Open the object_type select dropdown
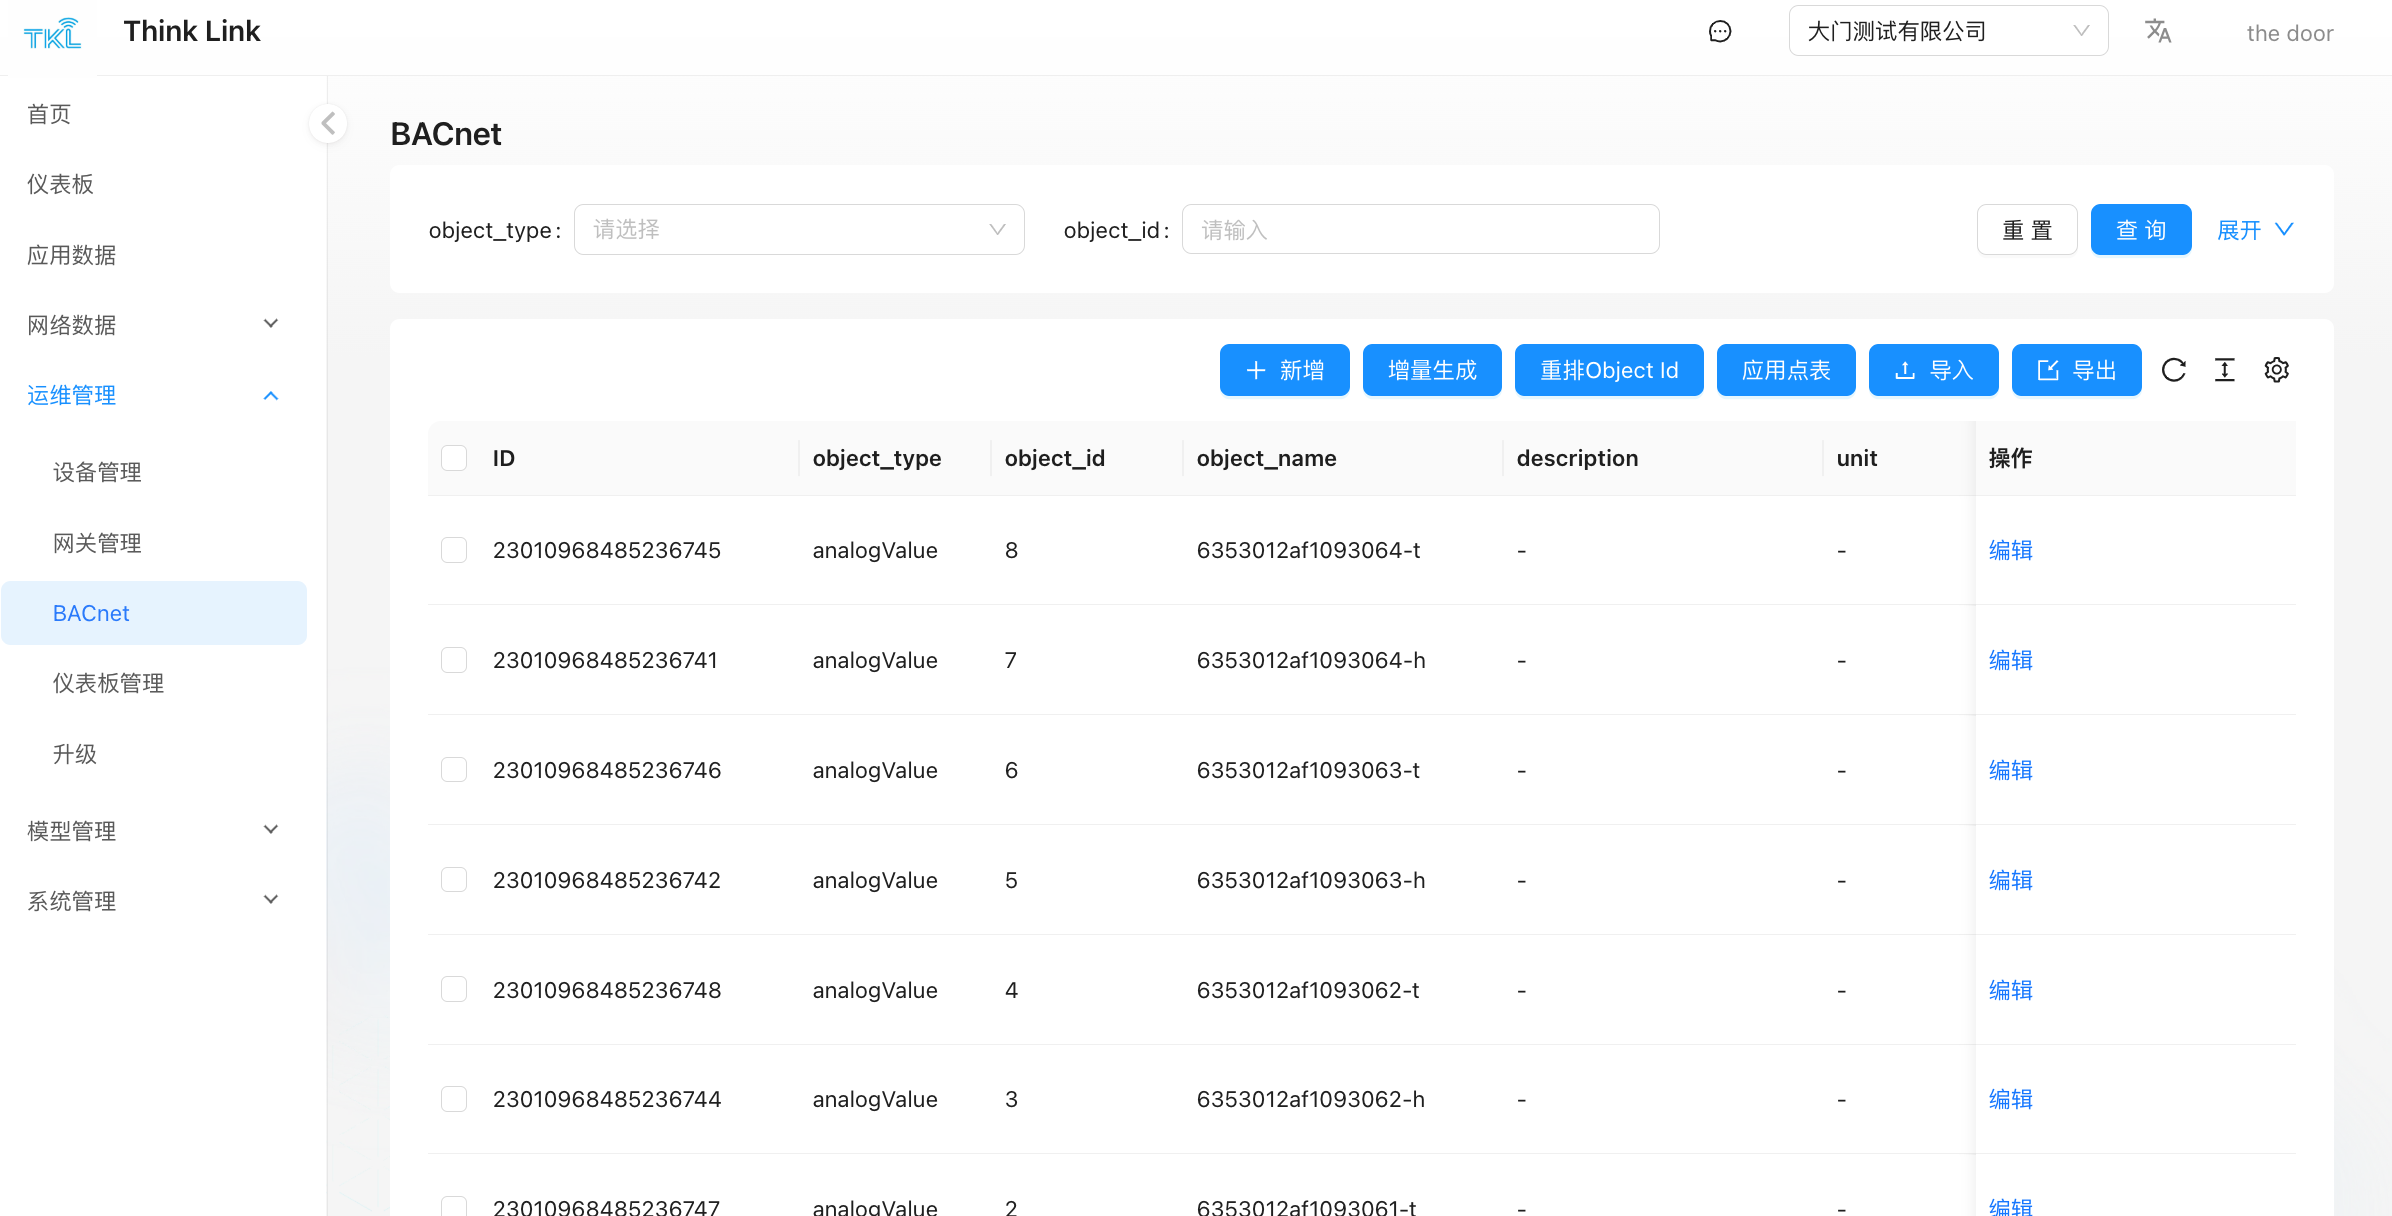Viewport: 2392px width, 1216px height. [x=798, y=230]
